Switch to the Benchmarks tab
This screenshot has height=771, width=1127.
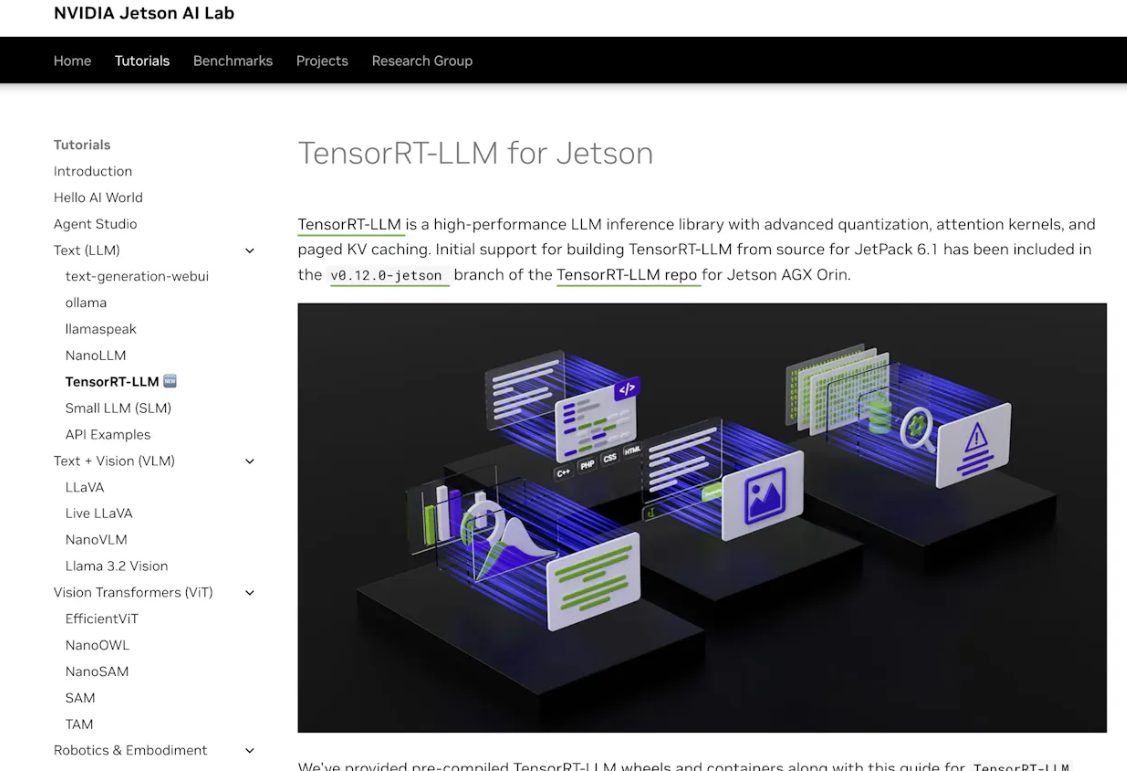click(232, 60)
